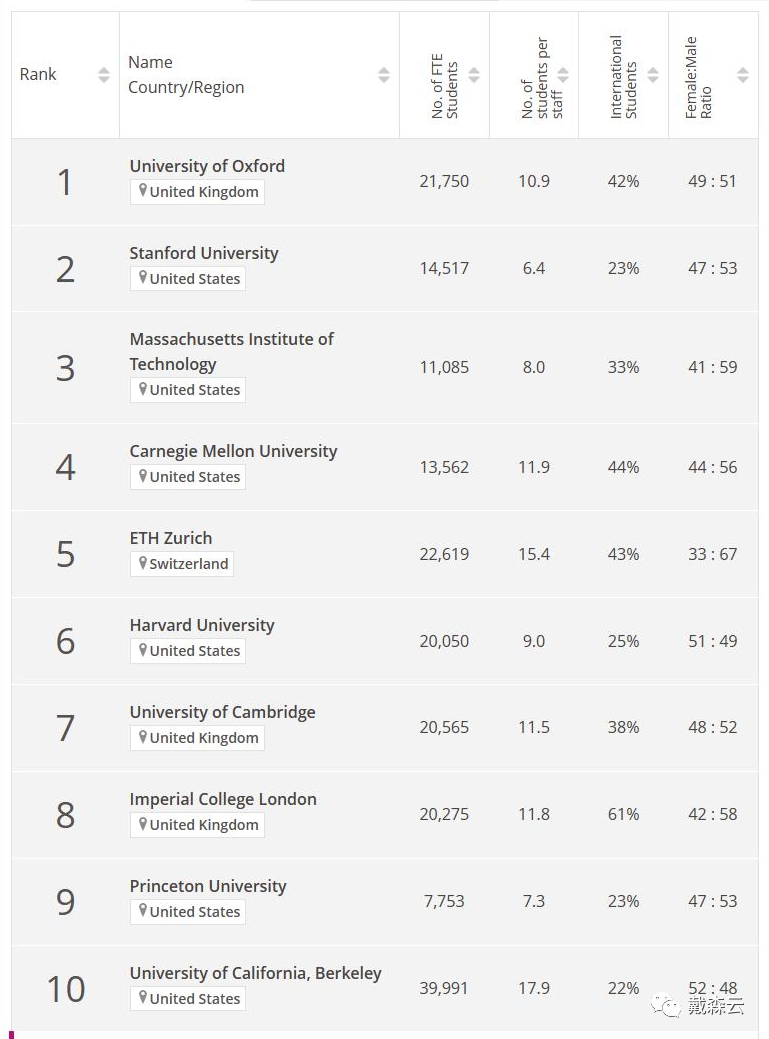Click location pin beside Switzerland
The image size is (769, 1039).
[x=142, y=563]
